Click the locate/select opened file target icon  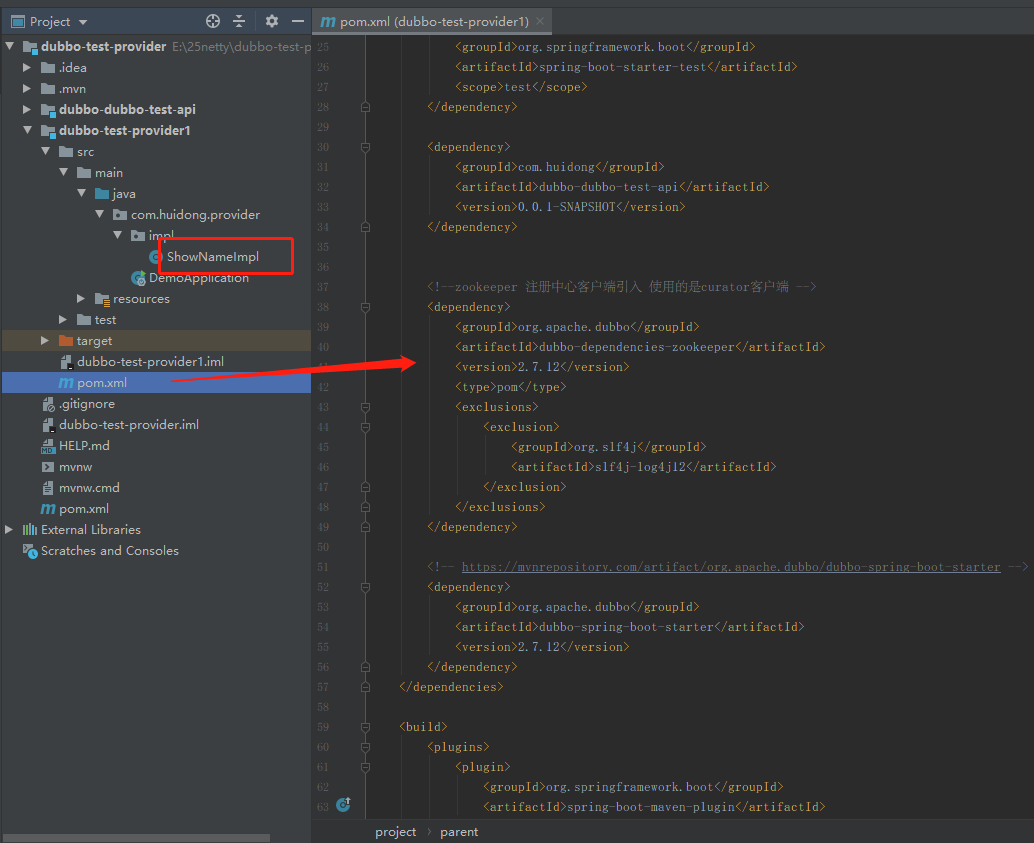pos(212,21)
